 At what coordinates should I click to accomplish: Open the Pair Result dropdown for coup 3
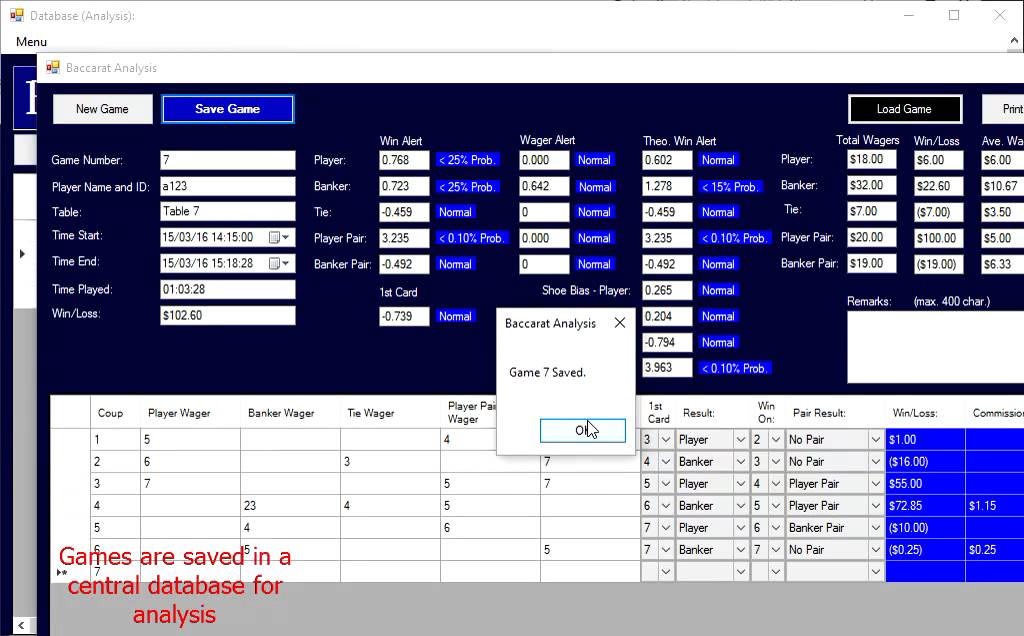(876, 484)
